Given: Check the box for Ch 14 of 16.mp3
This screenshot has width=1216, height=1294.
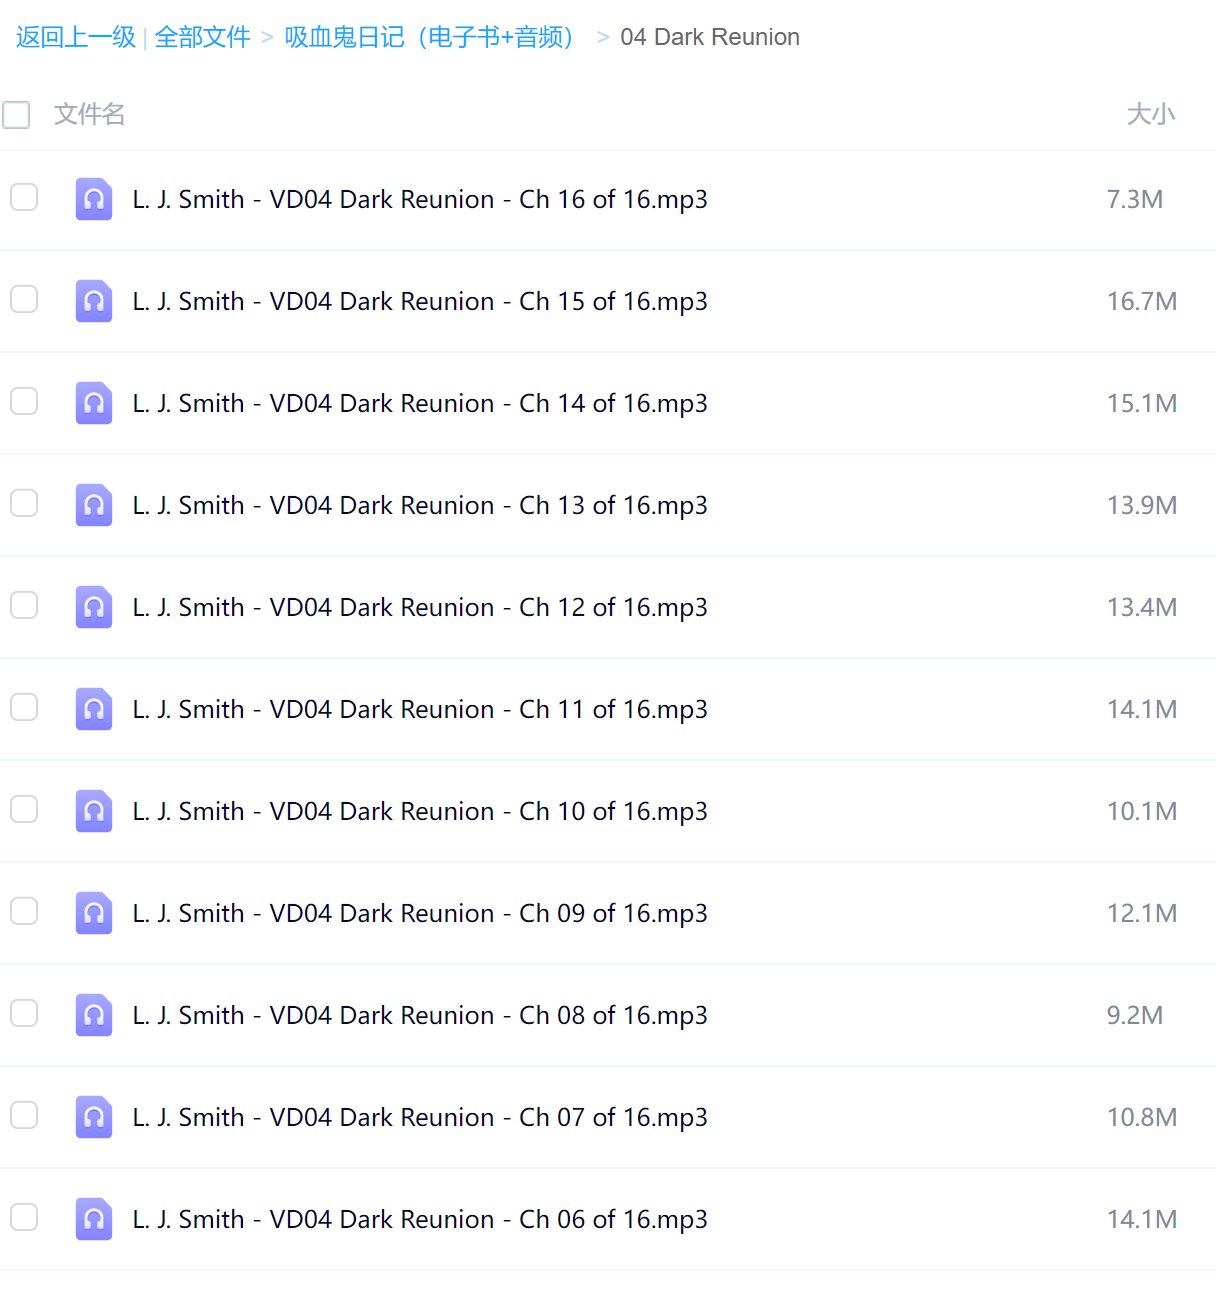Looking at the screenshot, I should click(24, 401).
